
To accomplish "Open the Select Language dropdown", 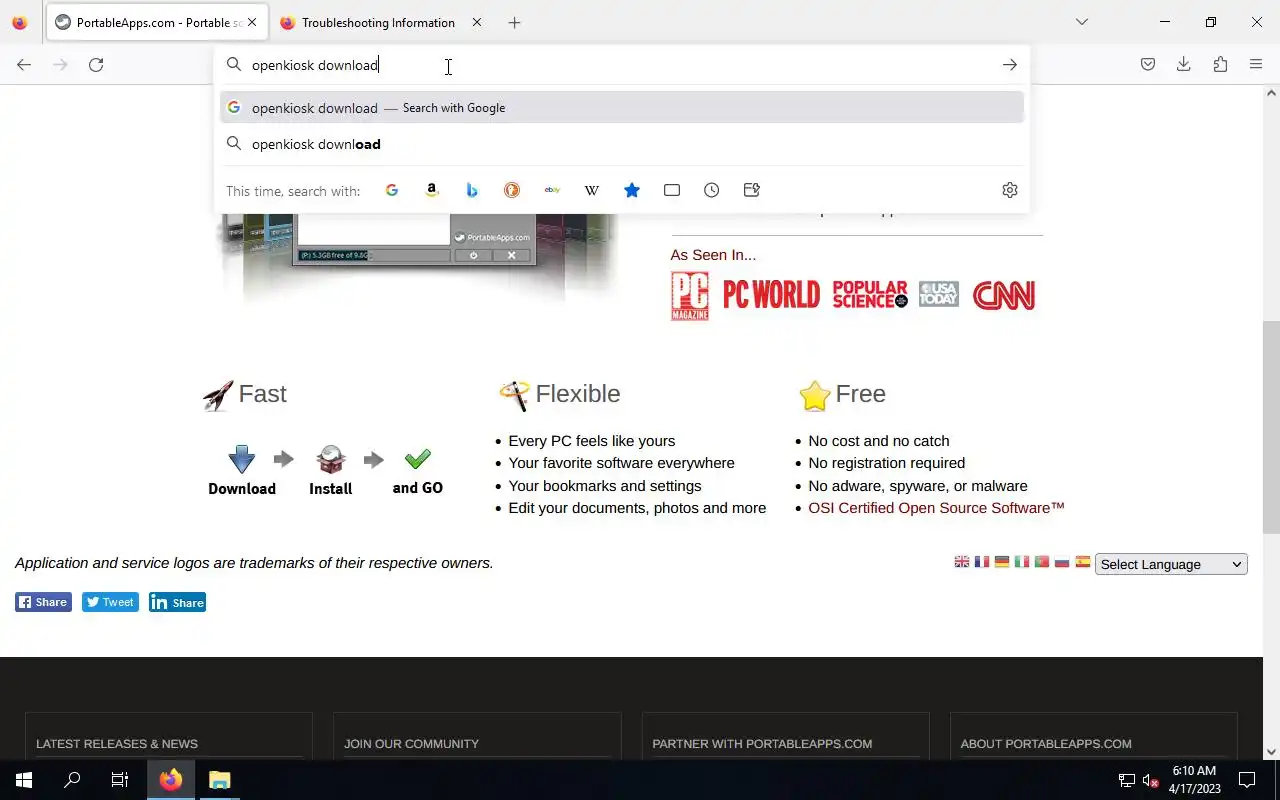I will pos(1171,564).
